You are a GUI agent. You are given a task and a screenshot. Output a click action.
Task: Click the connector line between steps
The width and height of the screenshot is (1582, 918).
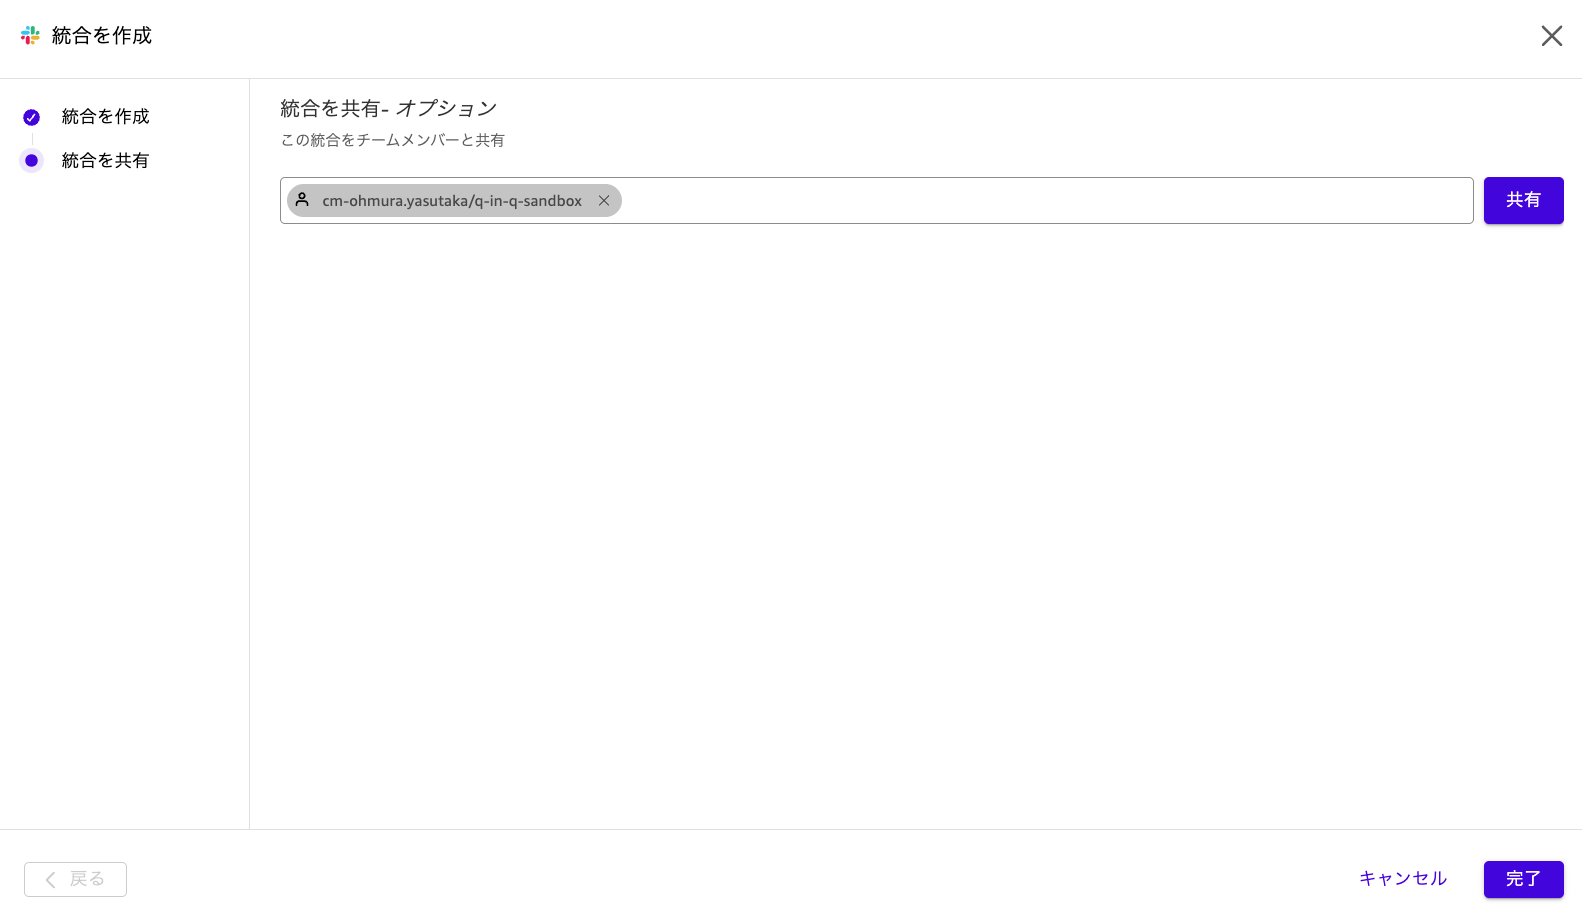(32, 138)
